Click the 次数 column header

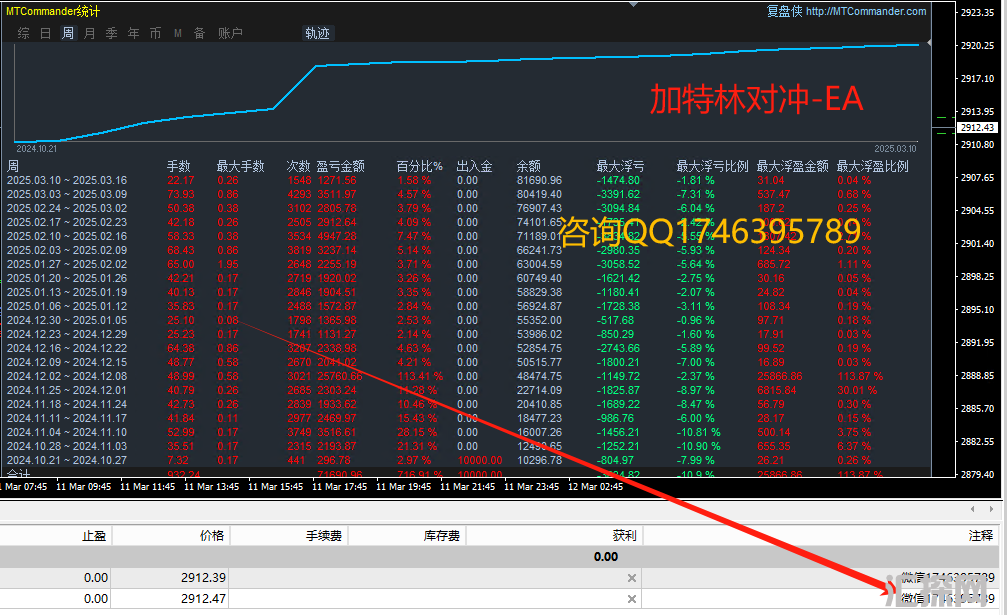pyautogui.click(x=298, y=166)
